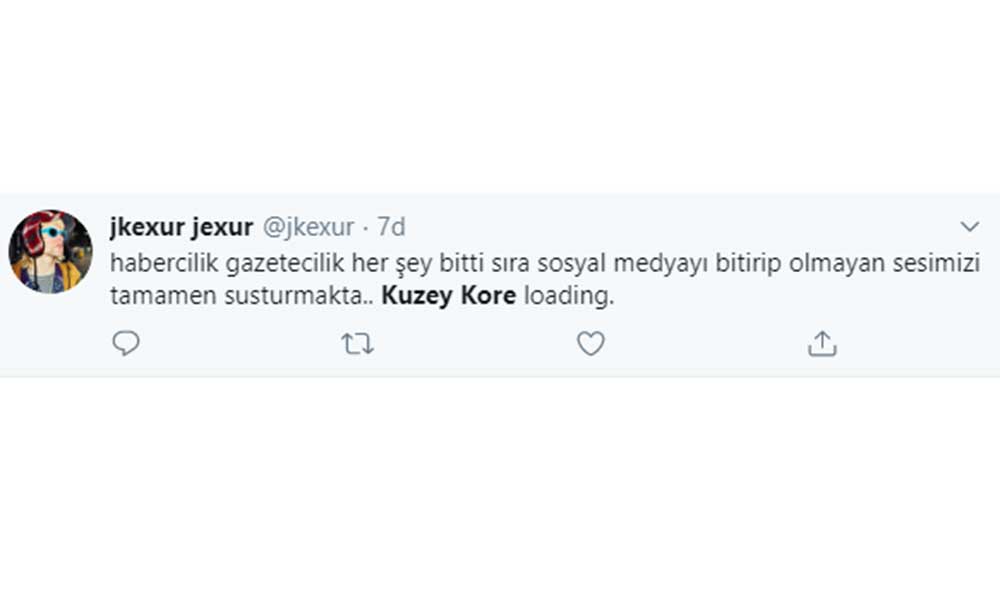Expand the tweet options chevron

969,225
